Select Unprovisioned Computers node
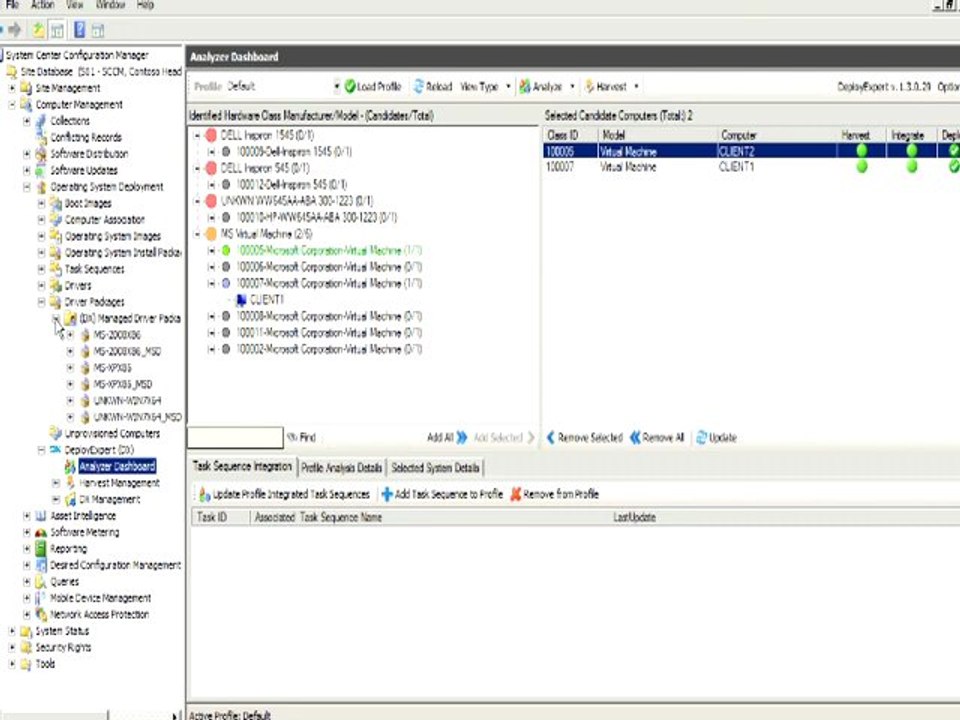The width and height of the screenshot is (960, 720). (x=112, y=433)
